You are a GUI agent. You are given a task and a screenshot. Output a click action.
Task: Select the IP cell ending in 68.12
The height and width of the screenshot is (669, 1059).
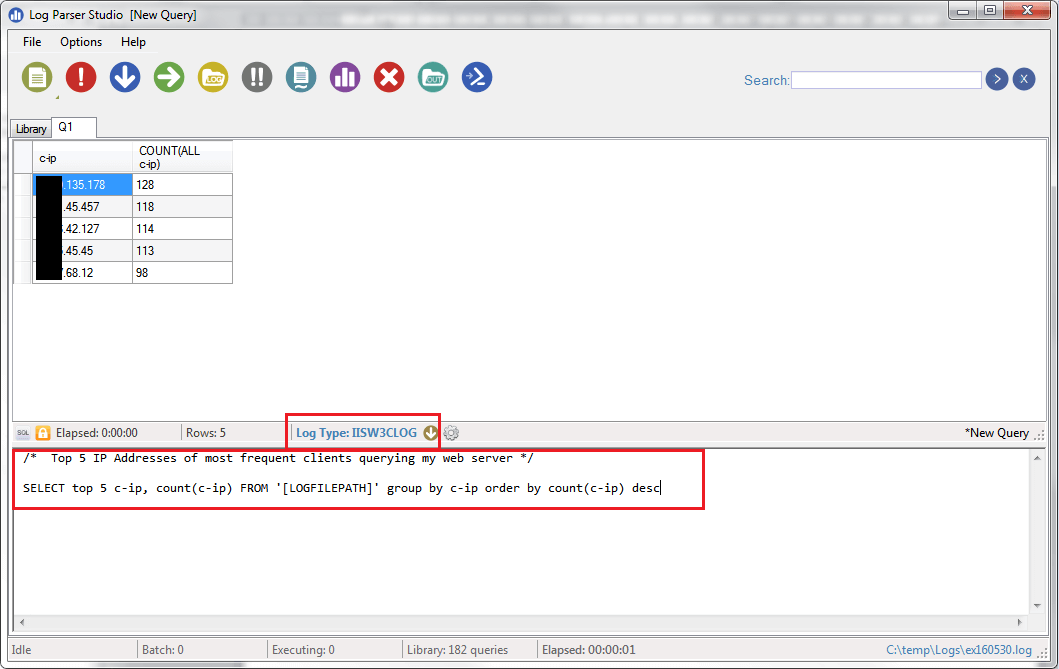pos(82,273)
